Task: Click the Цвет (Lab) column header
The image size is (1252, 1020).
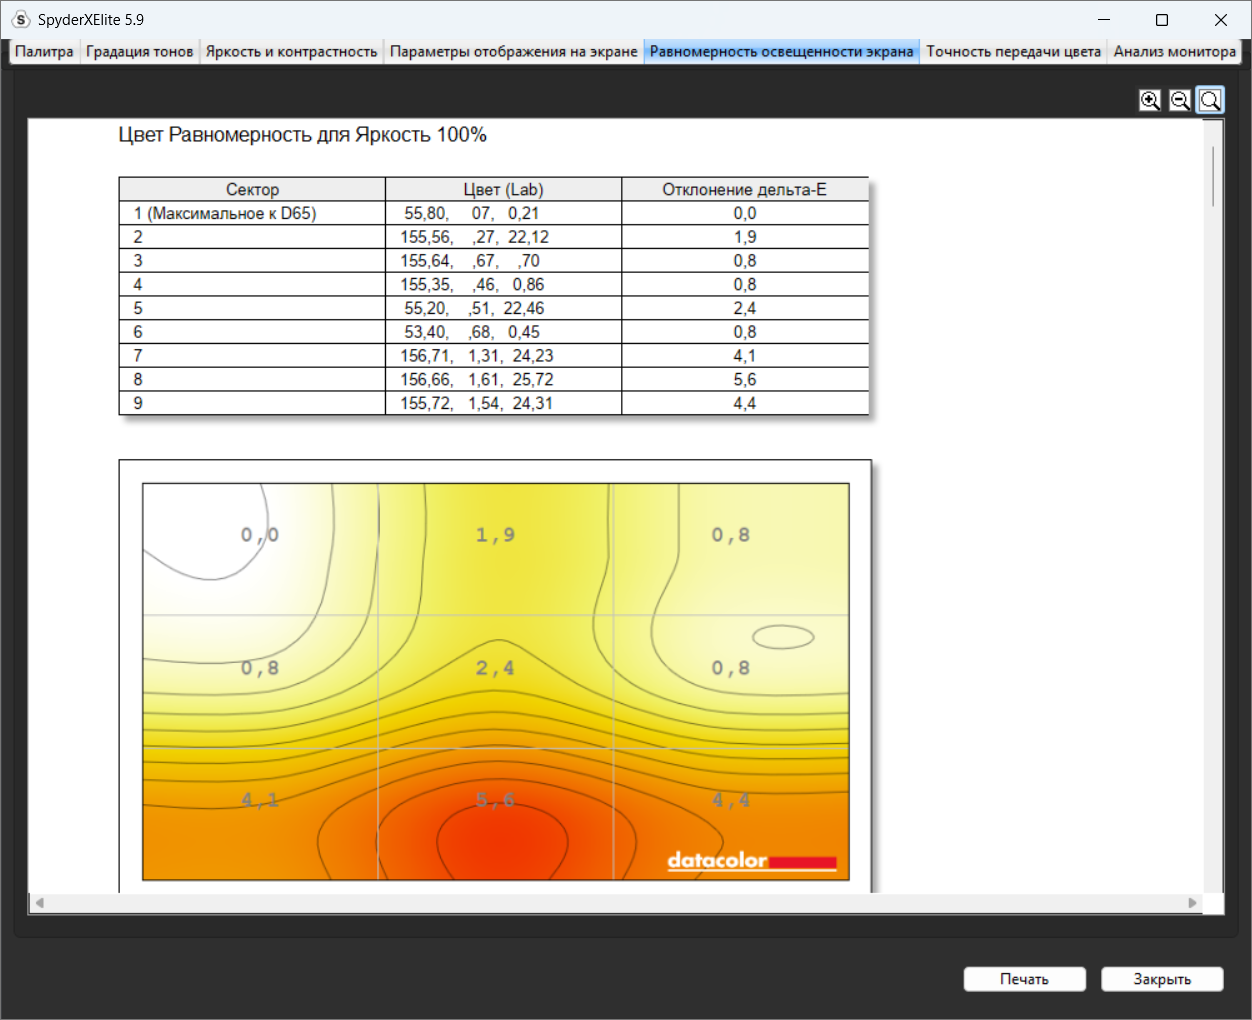Action: 503,189
